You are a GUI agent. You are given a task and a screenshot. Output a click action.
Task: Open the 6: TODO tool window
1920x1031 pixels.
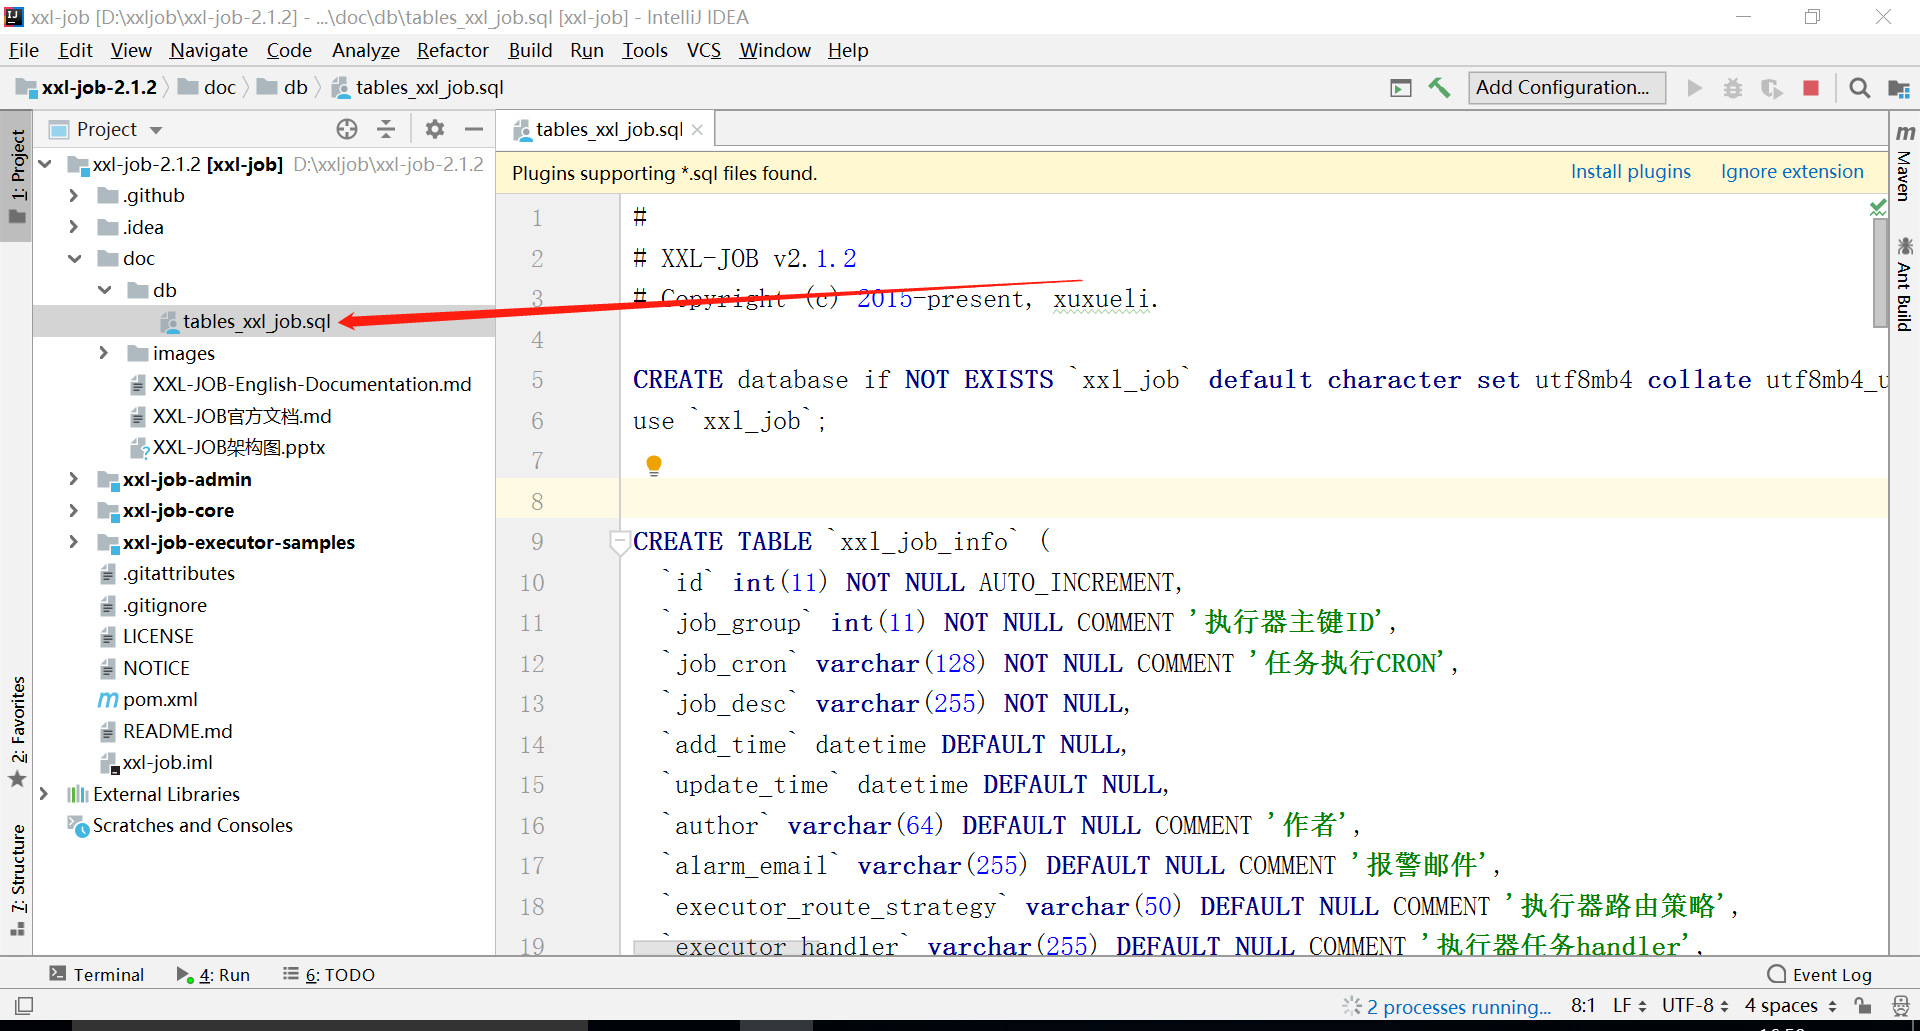(329, 975)
